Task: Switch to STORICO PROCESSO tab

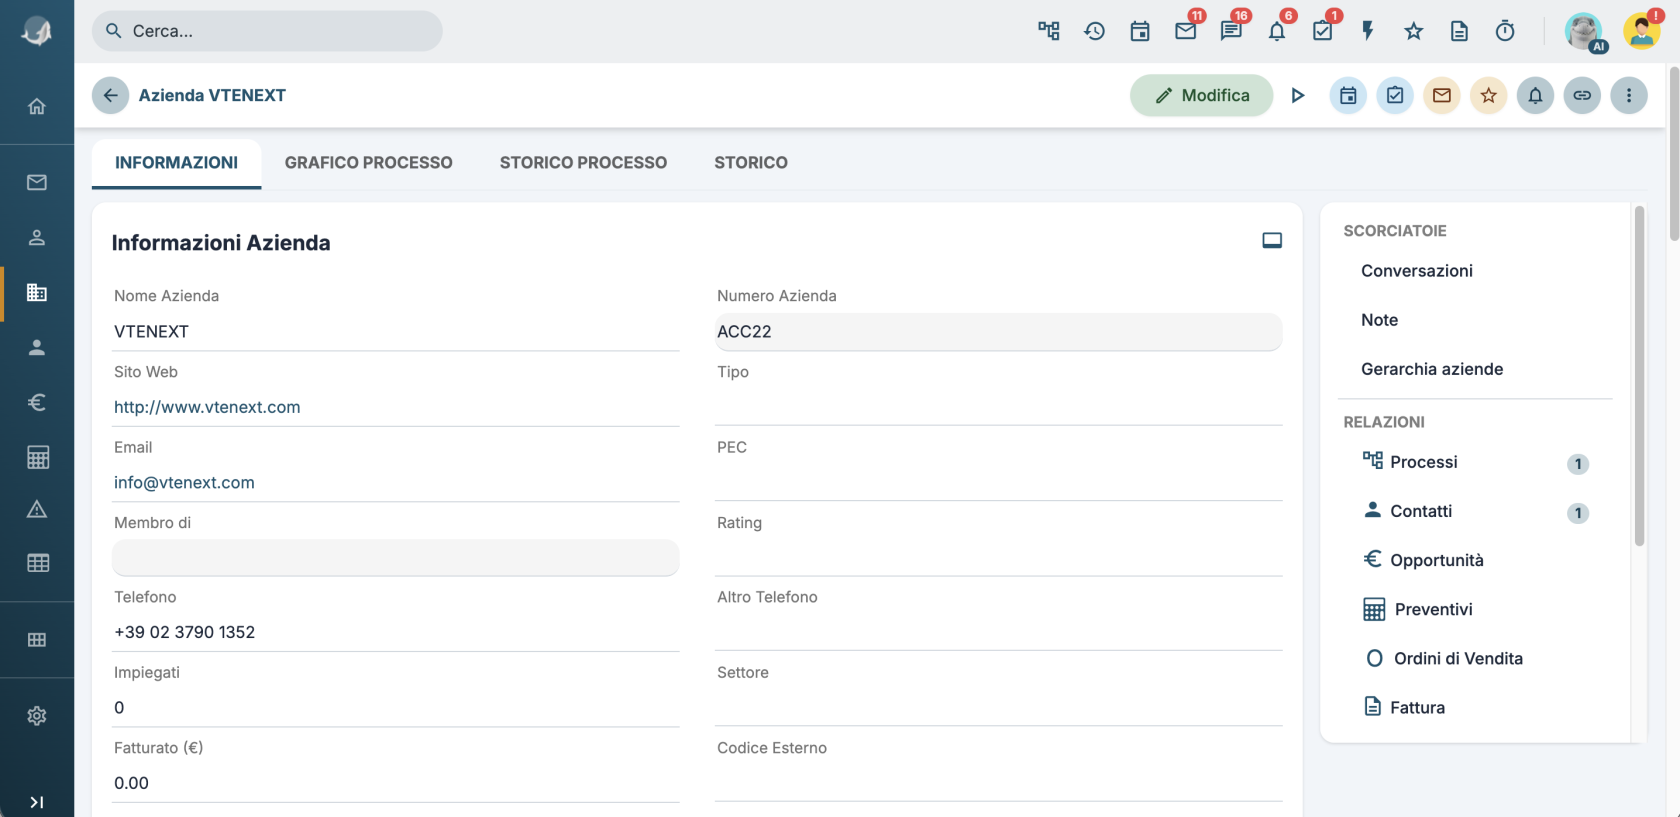Action: (x=583, y=163)
